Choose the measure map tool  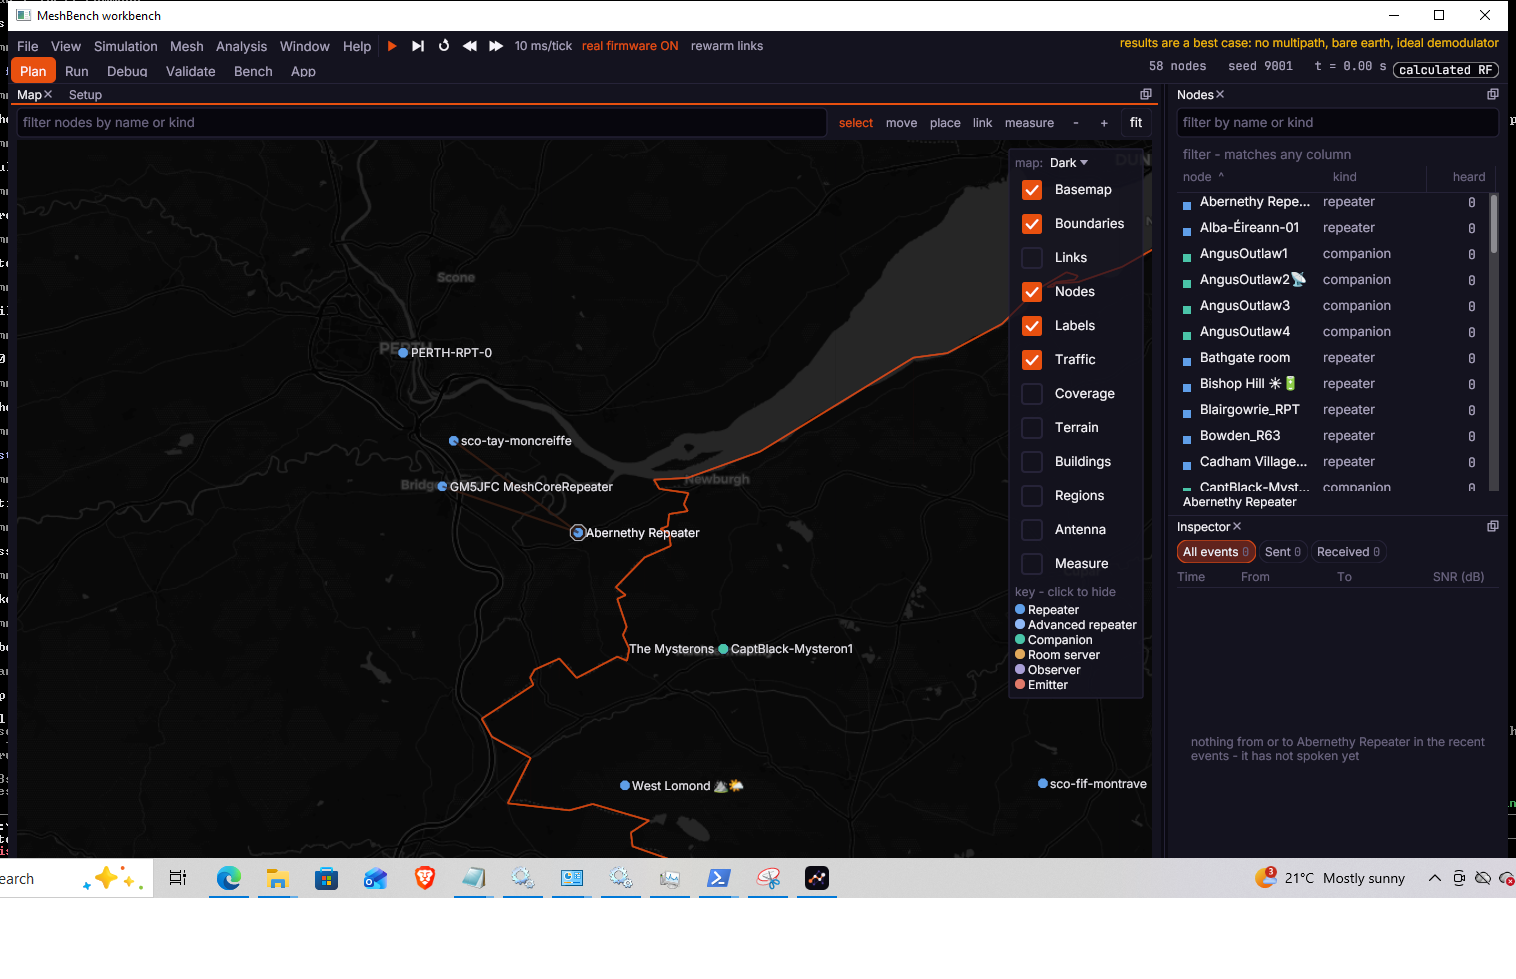1029,123
